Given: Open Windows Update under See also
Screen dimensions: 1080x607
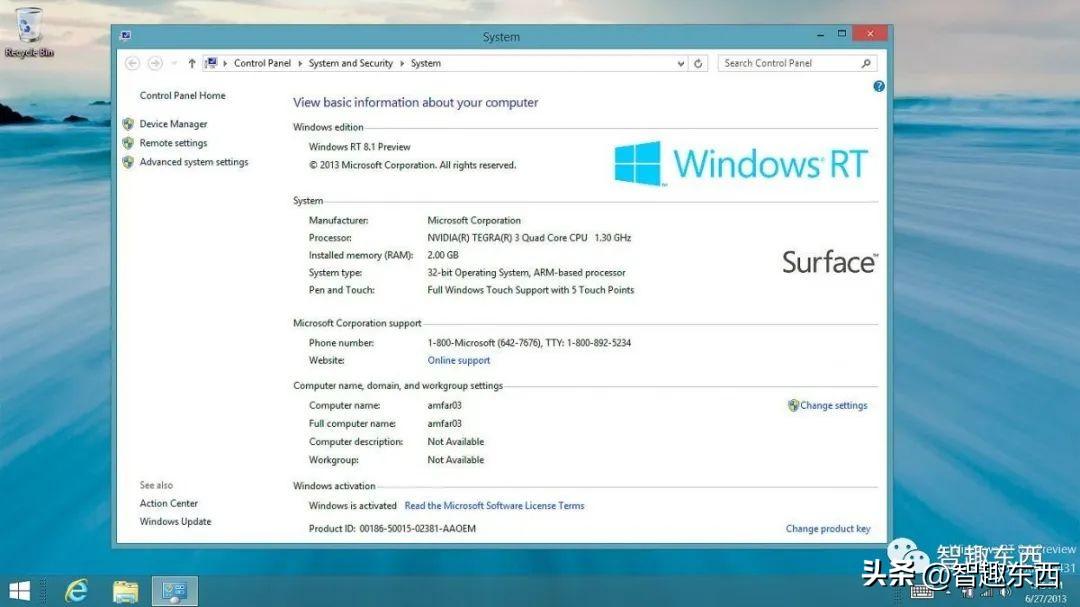Looking at the screenshot, I should coord(176,522).
